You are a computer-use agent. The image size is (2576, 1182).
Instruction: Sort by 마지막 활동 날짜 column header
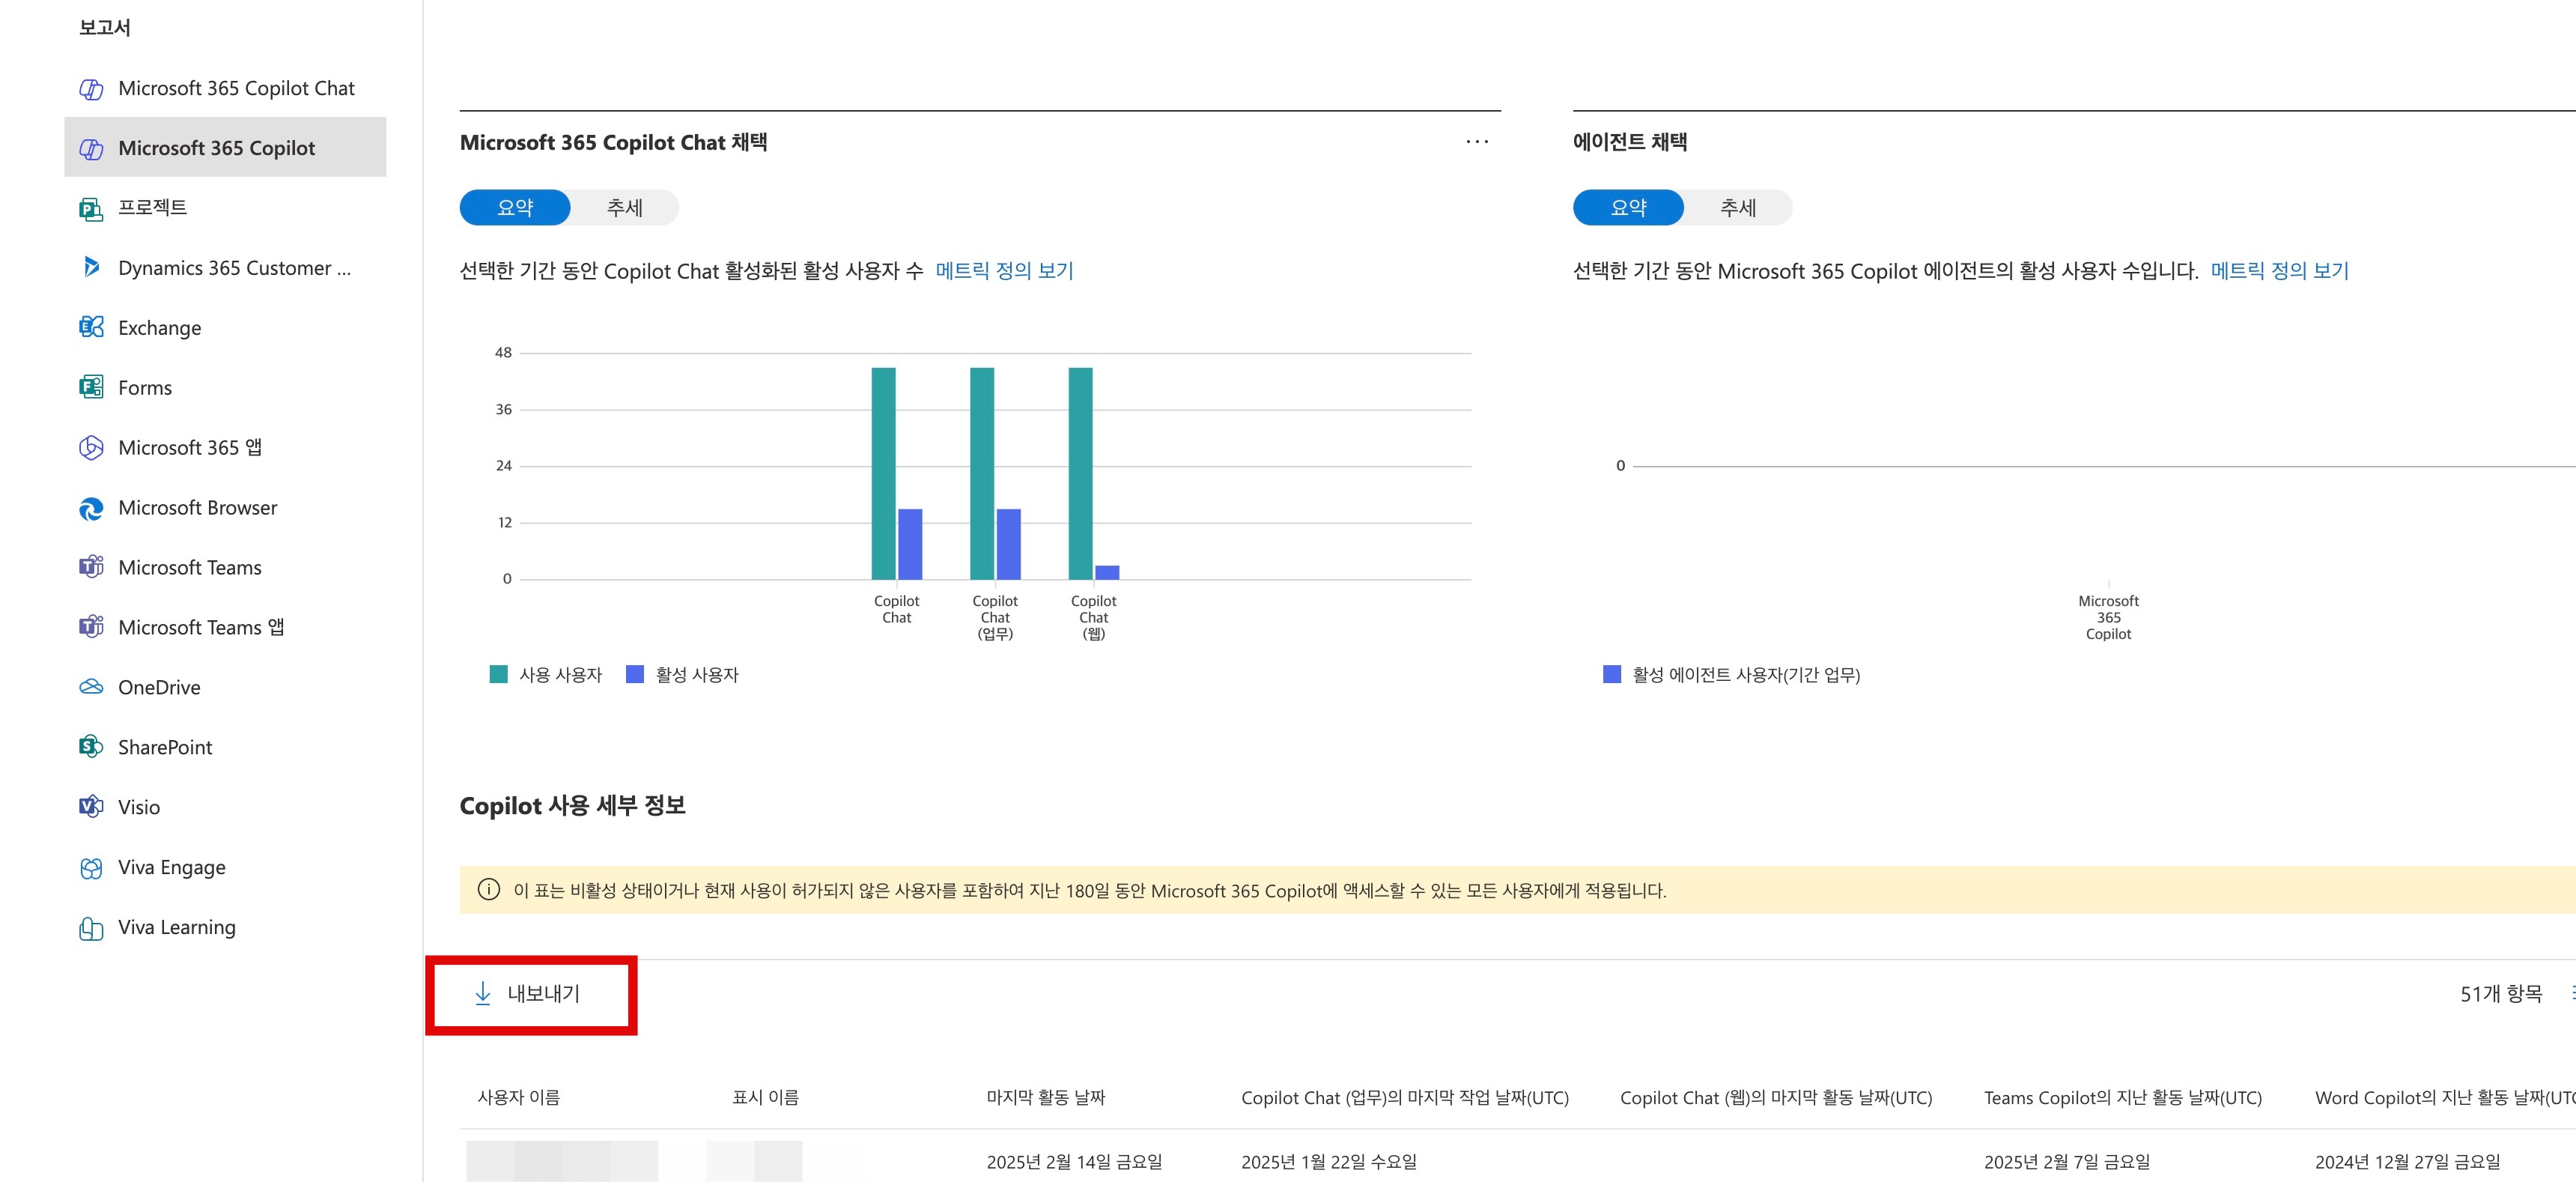(x=1045, y=1098)
